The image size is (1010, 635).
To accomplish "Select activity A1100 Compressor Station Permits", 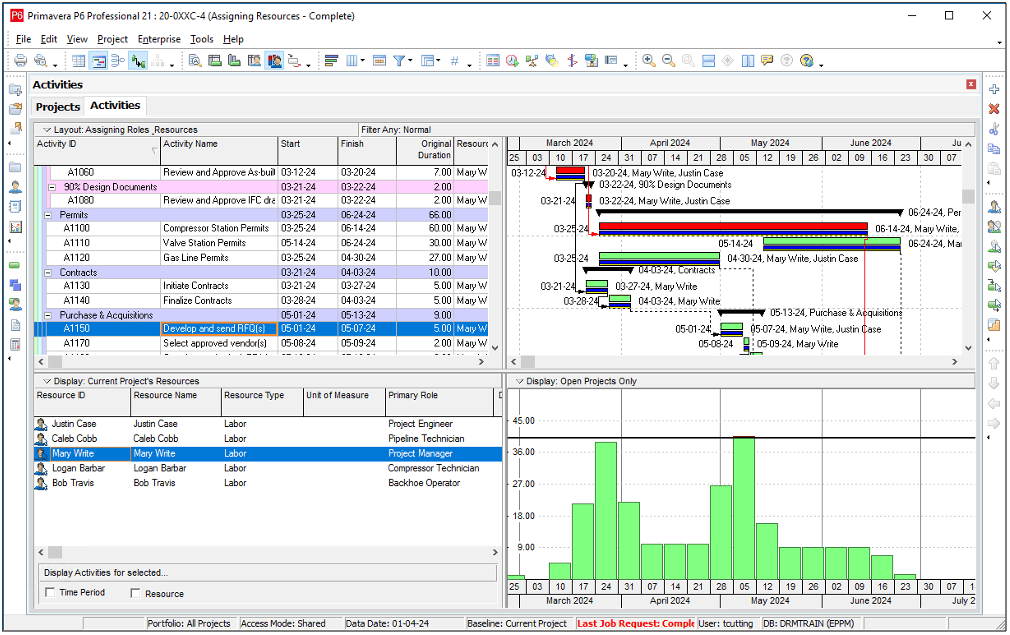I will (261, 228).
